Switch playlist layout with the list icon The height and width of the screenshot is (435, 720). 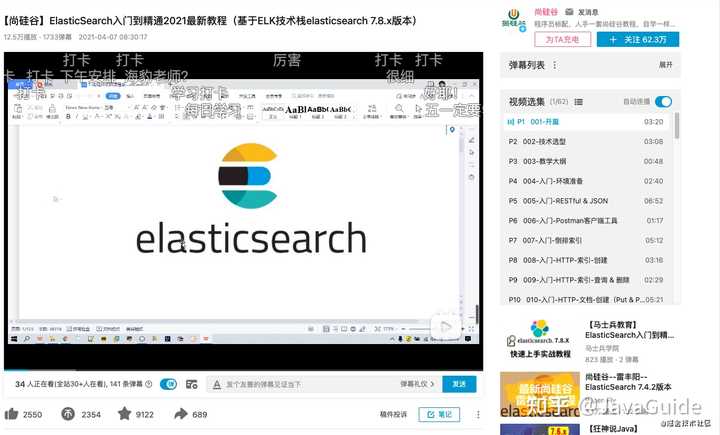(x=579, y=102)
